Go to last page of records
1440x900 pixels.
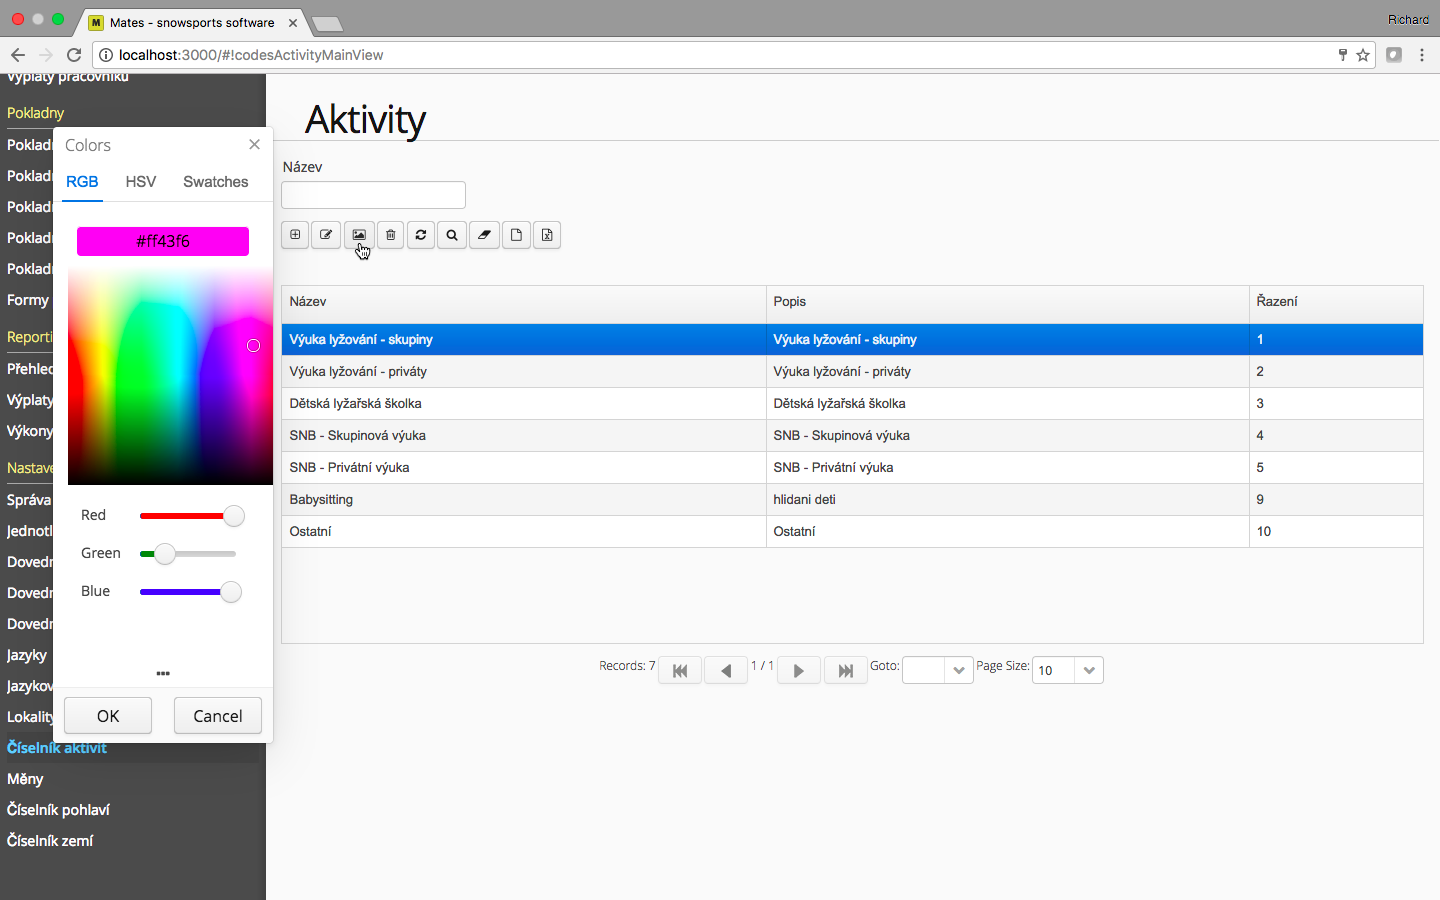pyautogui.click(x=845, y=670)
